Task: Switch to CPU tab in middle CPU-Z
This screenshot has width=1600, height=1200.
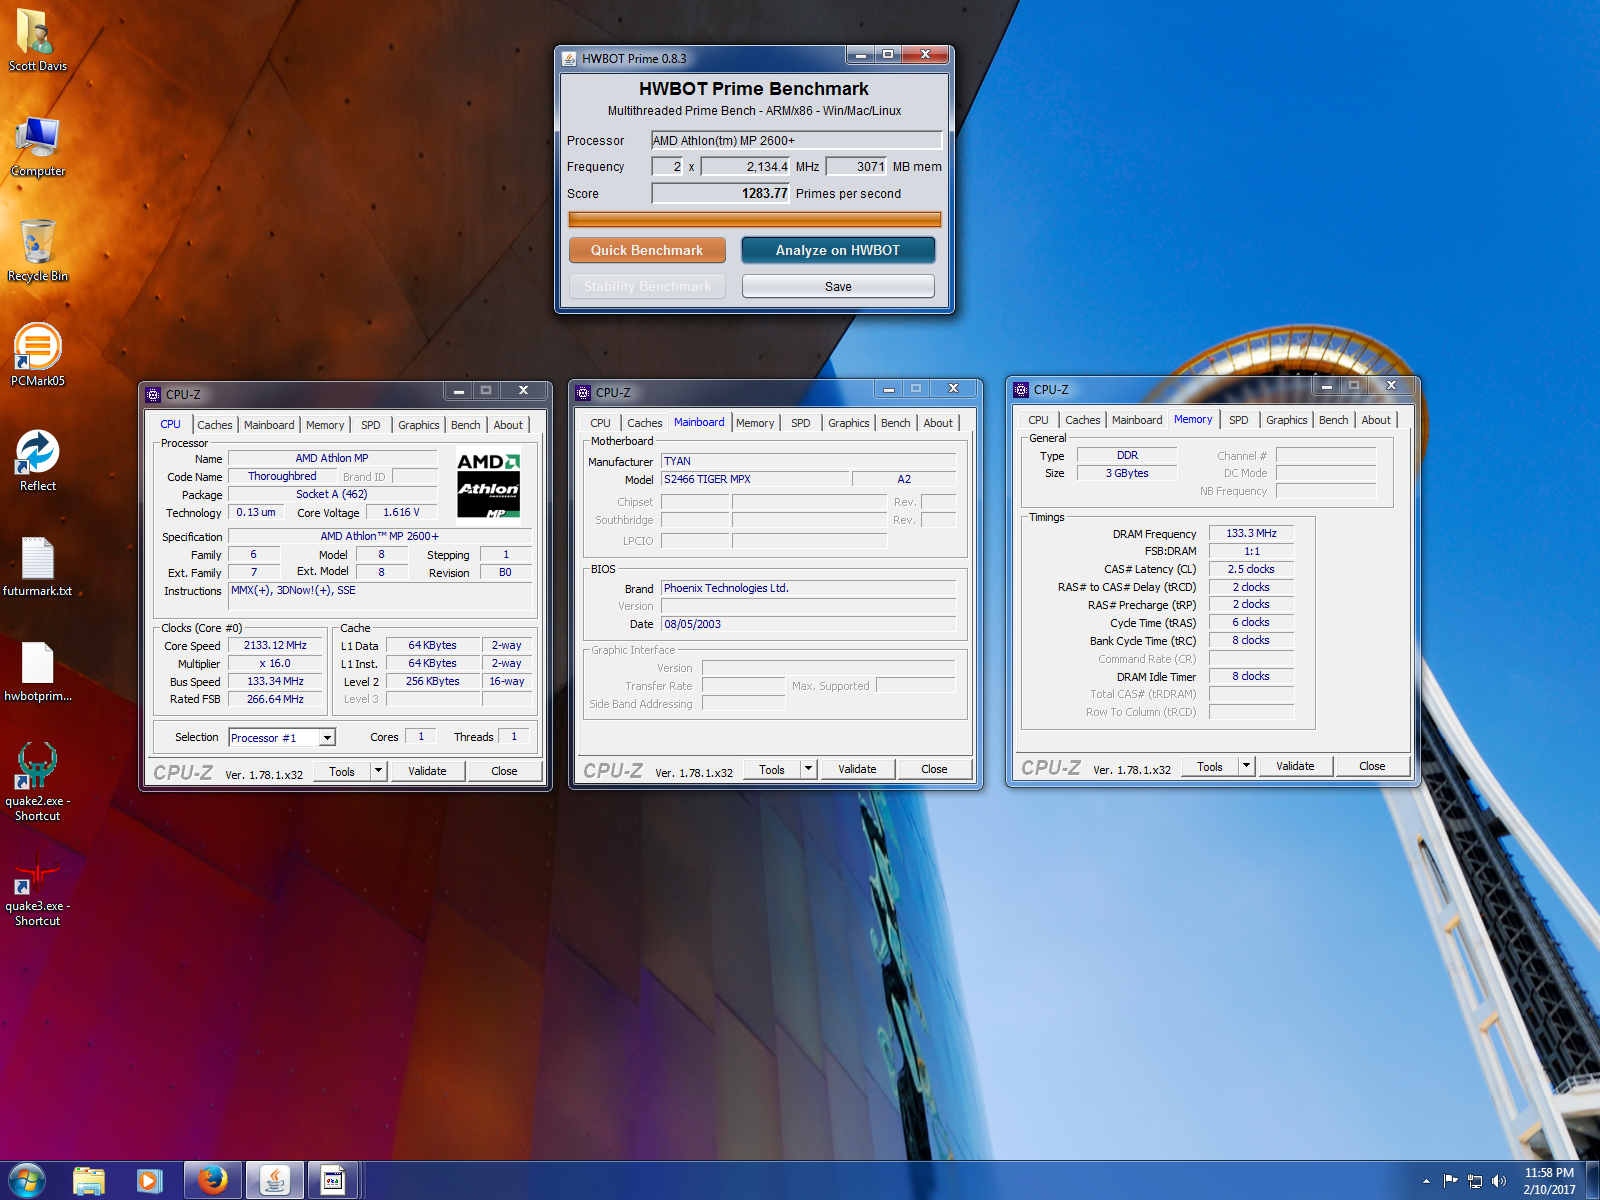Action: 600,423
